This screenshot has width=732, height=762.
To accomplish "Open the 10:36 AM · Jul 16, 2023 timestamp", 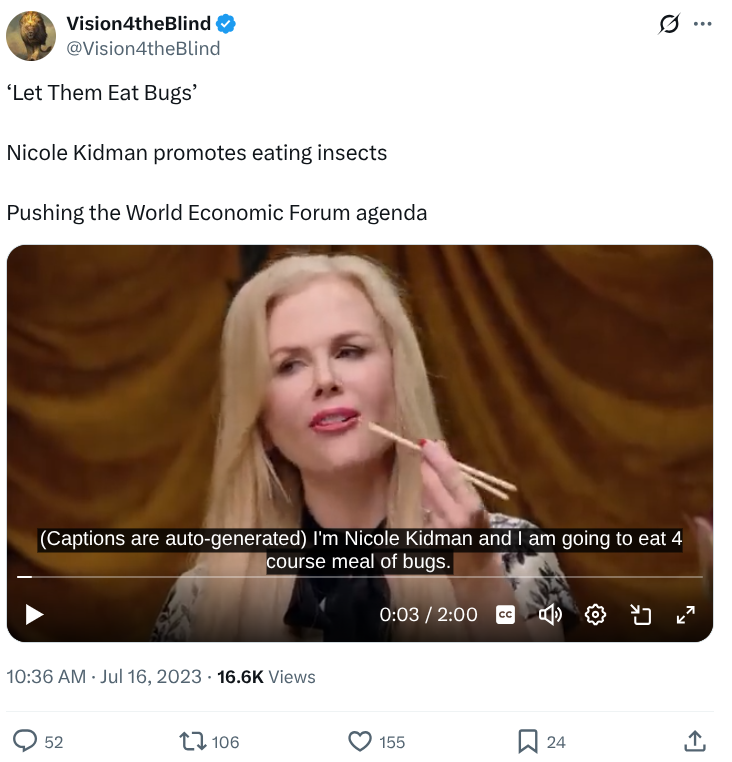I will pos(104,677).
